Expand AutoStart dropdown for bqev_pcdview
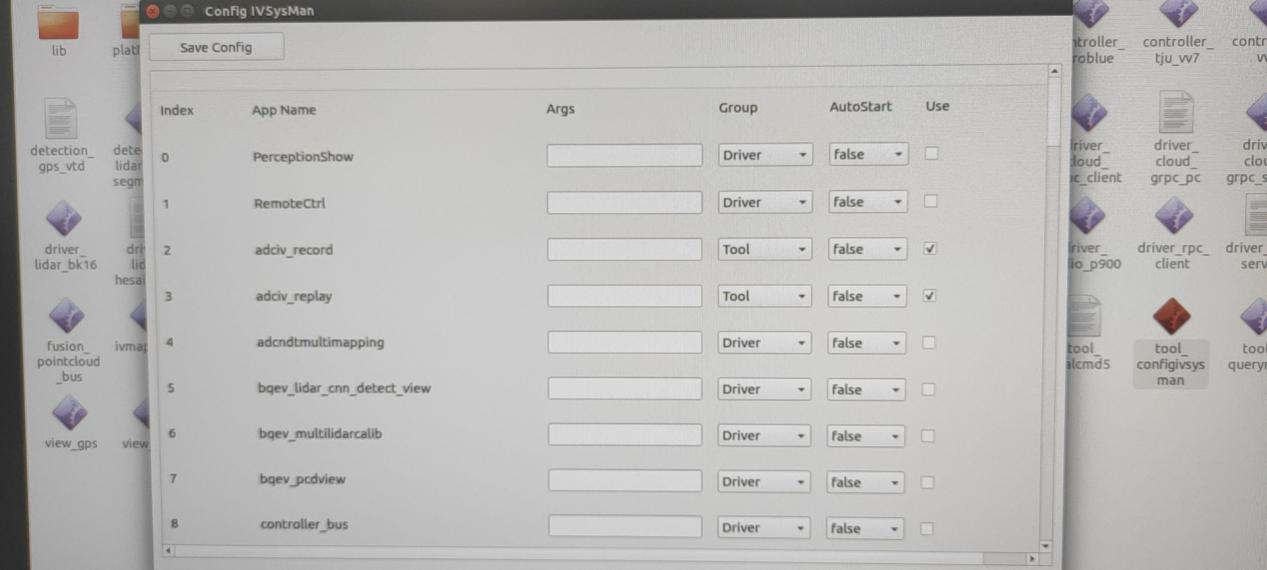Viewport: 1267px width, 570px height. pyautogui.click(x=866, y=482)
